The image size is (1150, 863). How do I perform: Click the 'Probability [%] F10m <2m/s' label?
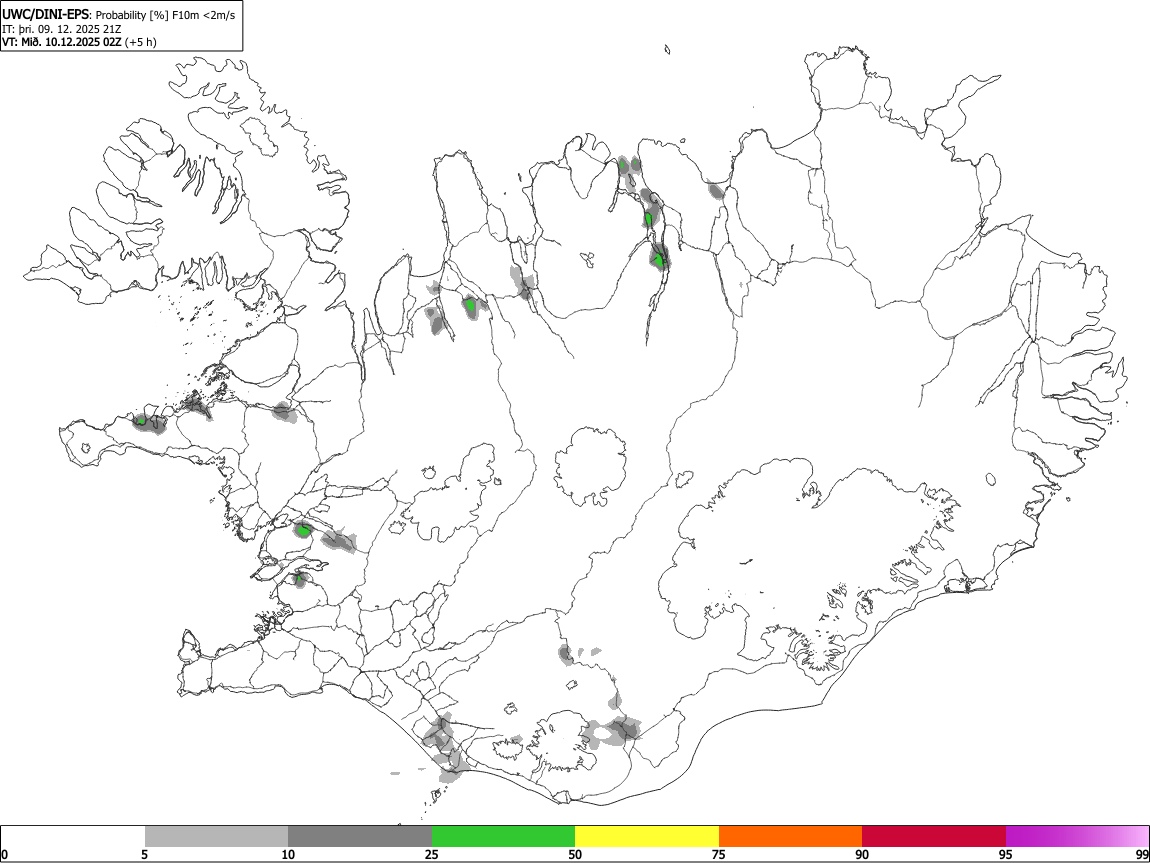[x=165, y=15]
